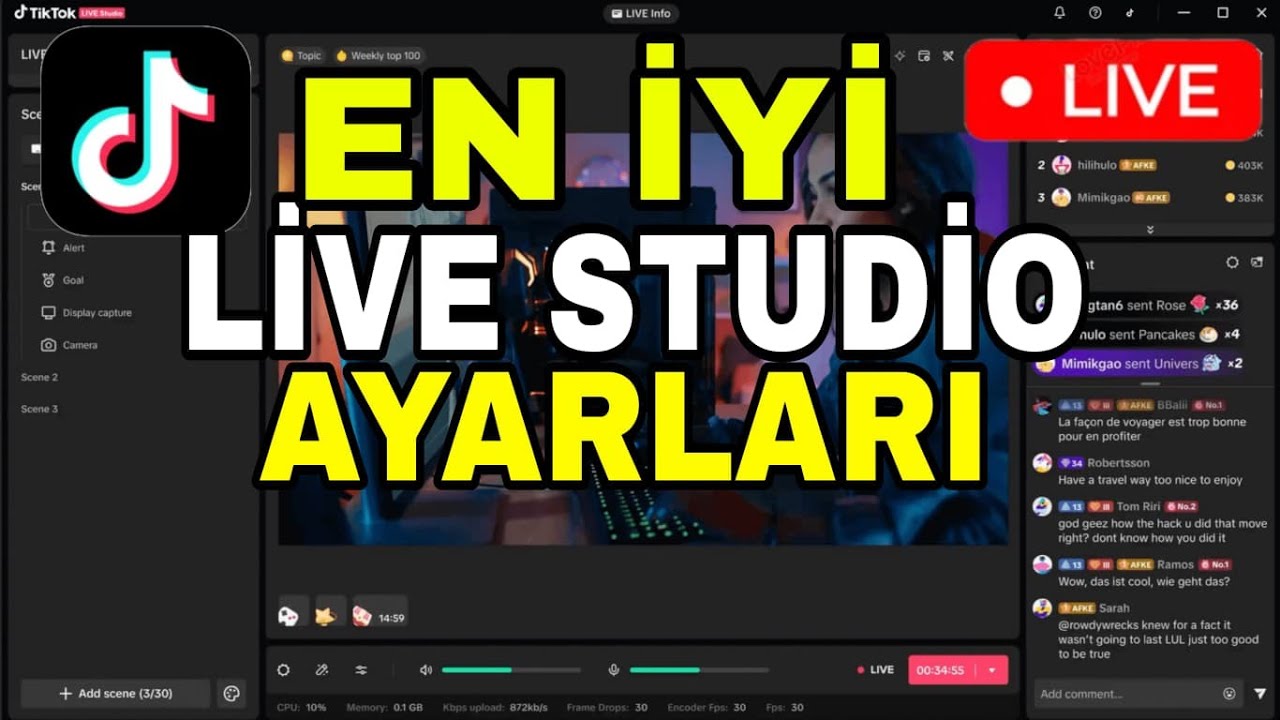The width and height of the screenshot is (1280, 720).
Task: Click the send comment arrow icon
Action: [1260, 694]
